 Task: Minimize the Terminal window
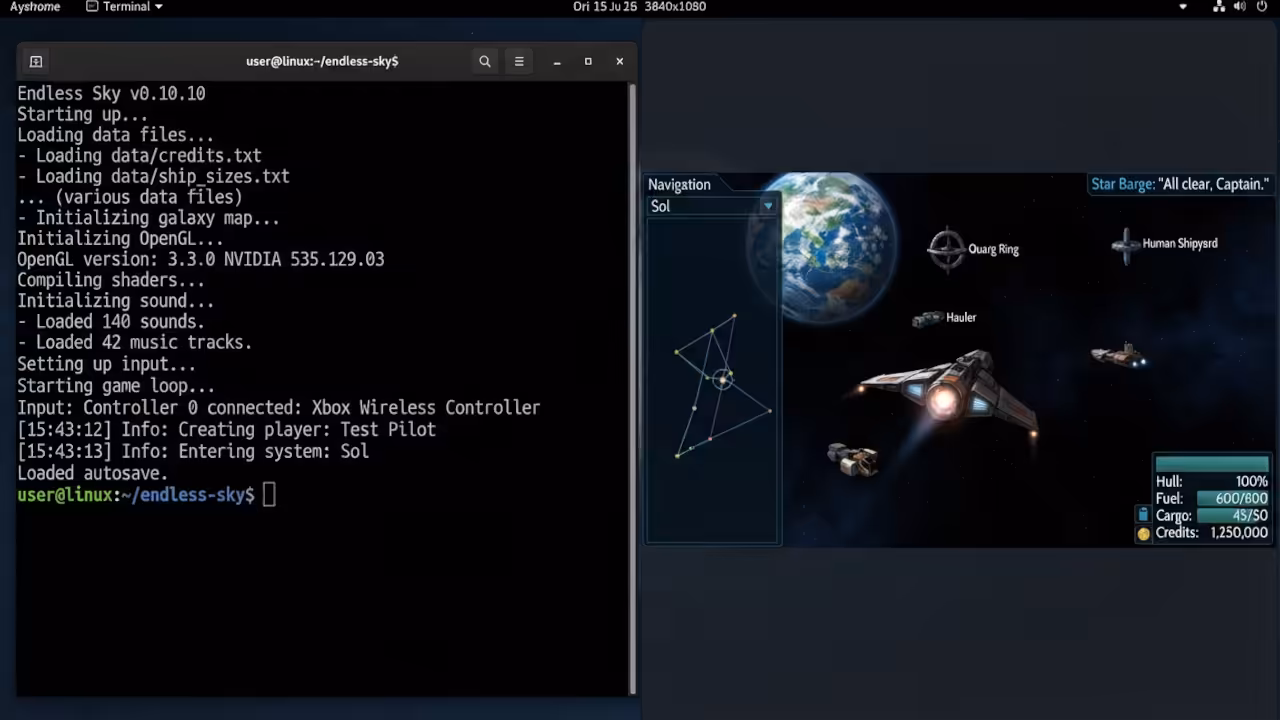(x=557, y=62)
